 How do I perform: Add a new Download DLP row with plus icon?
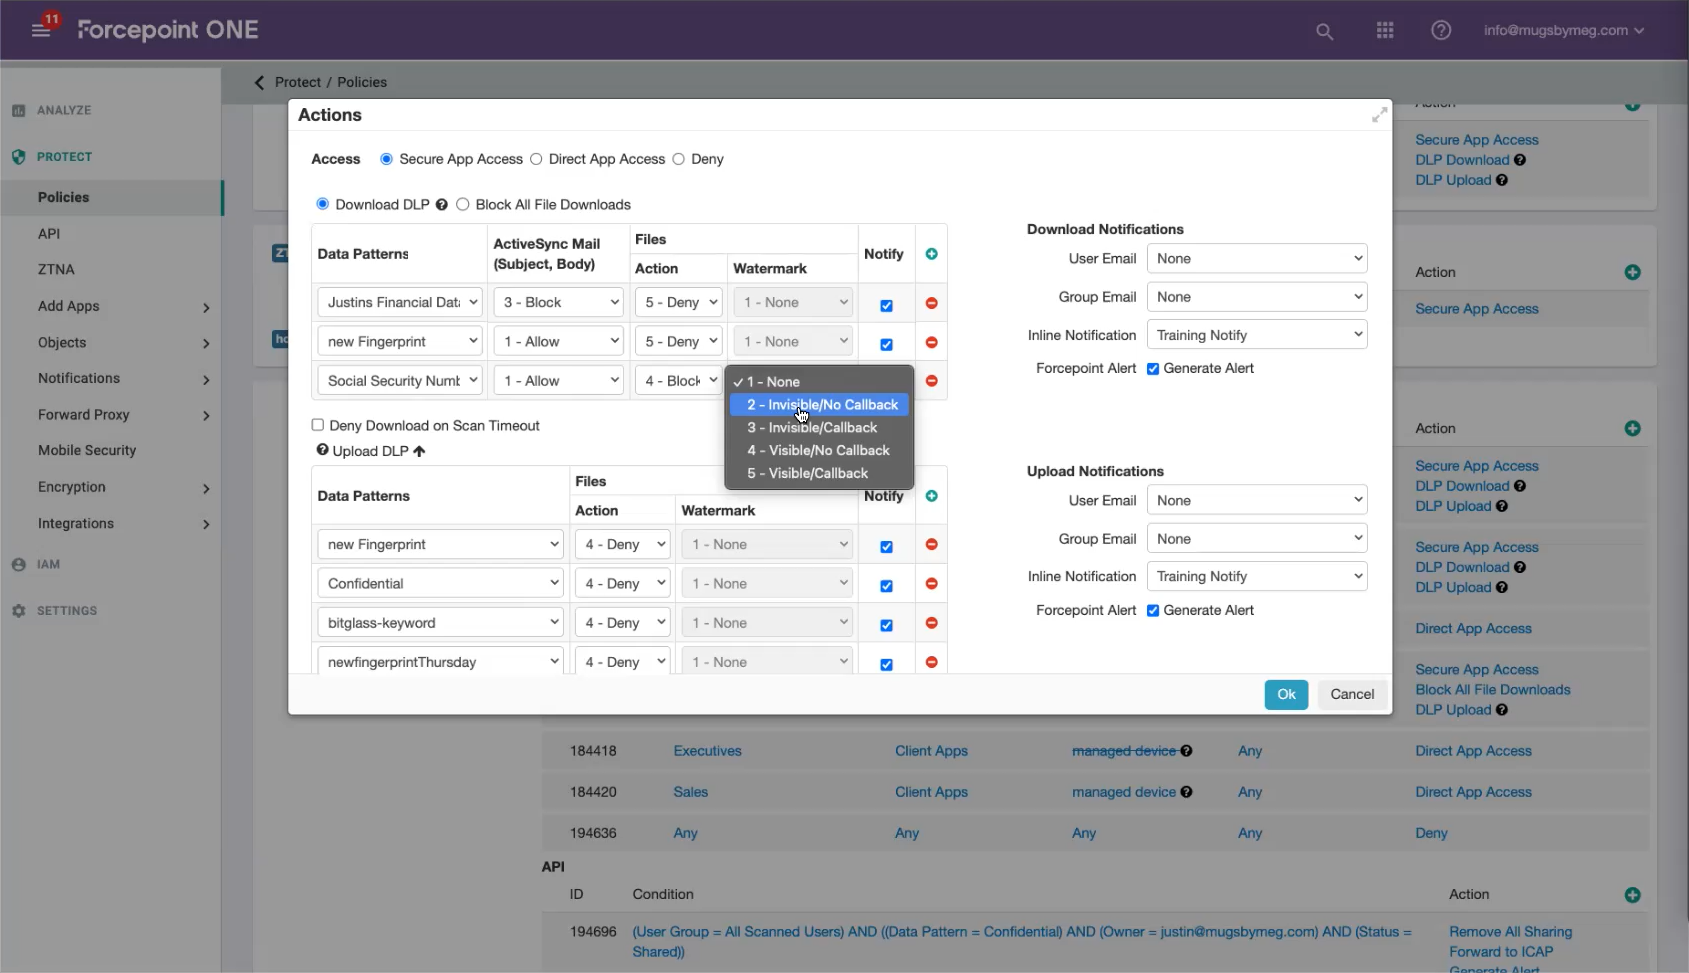(931, 254)
